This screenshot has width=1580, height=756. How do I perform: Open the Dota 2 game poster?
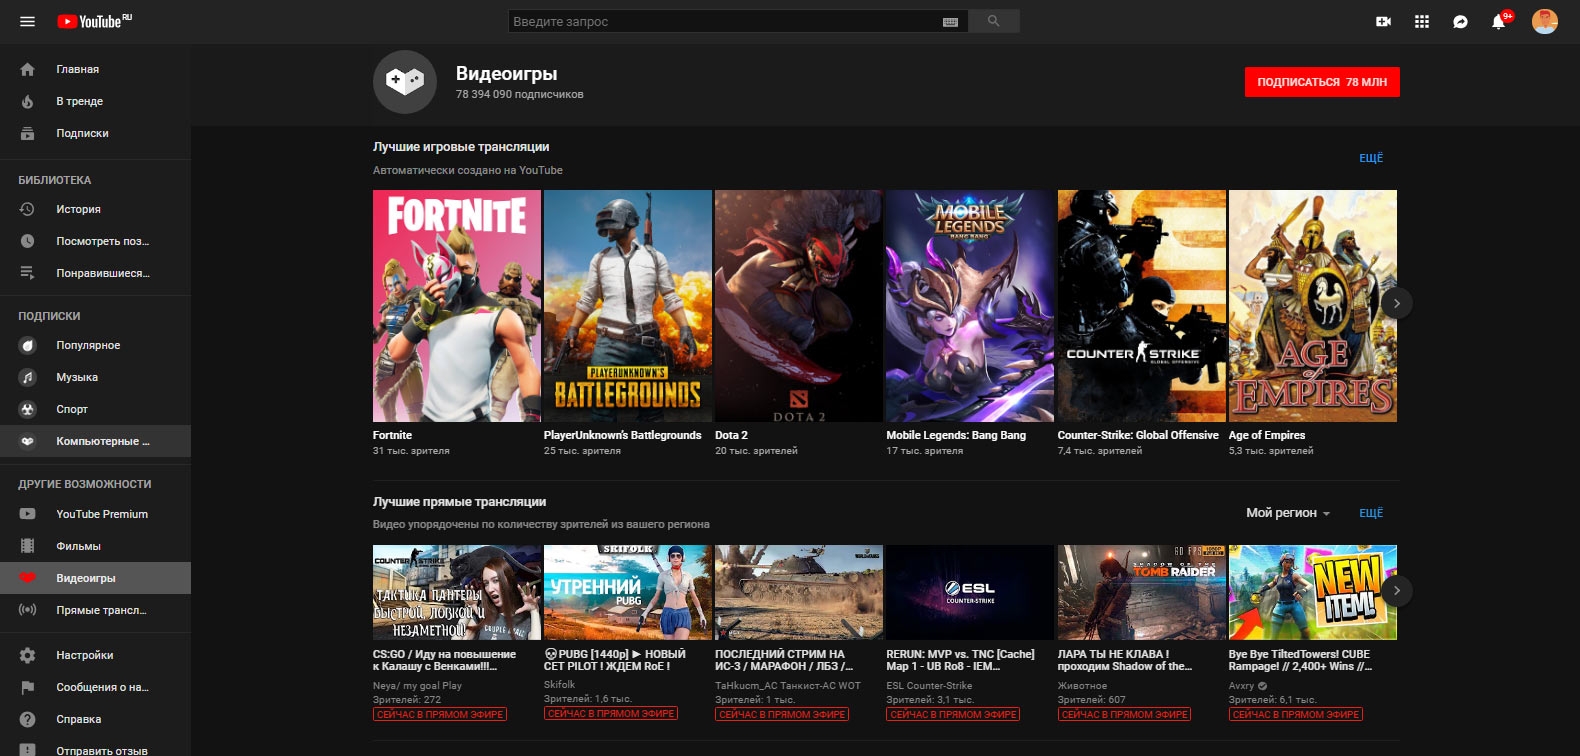(799, 306)
